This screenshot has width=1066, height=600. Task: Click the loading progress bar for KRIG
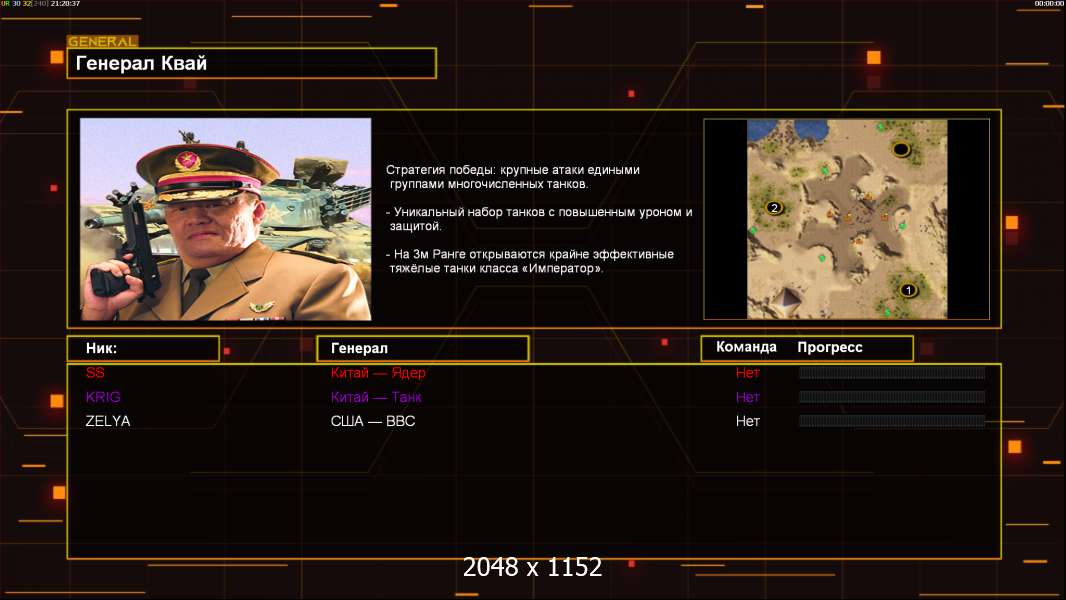[892, 397]
